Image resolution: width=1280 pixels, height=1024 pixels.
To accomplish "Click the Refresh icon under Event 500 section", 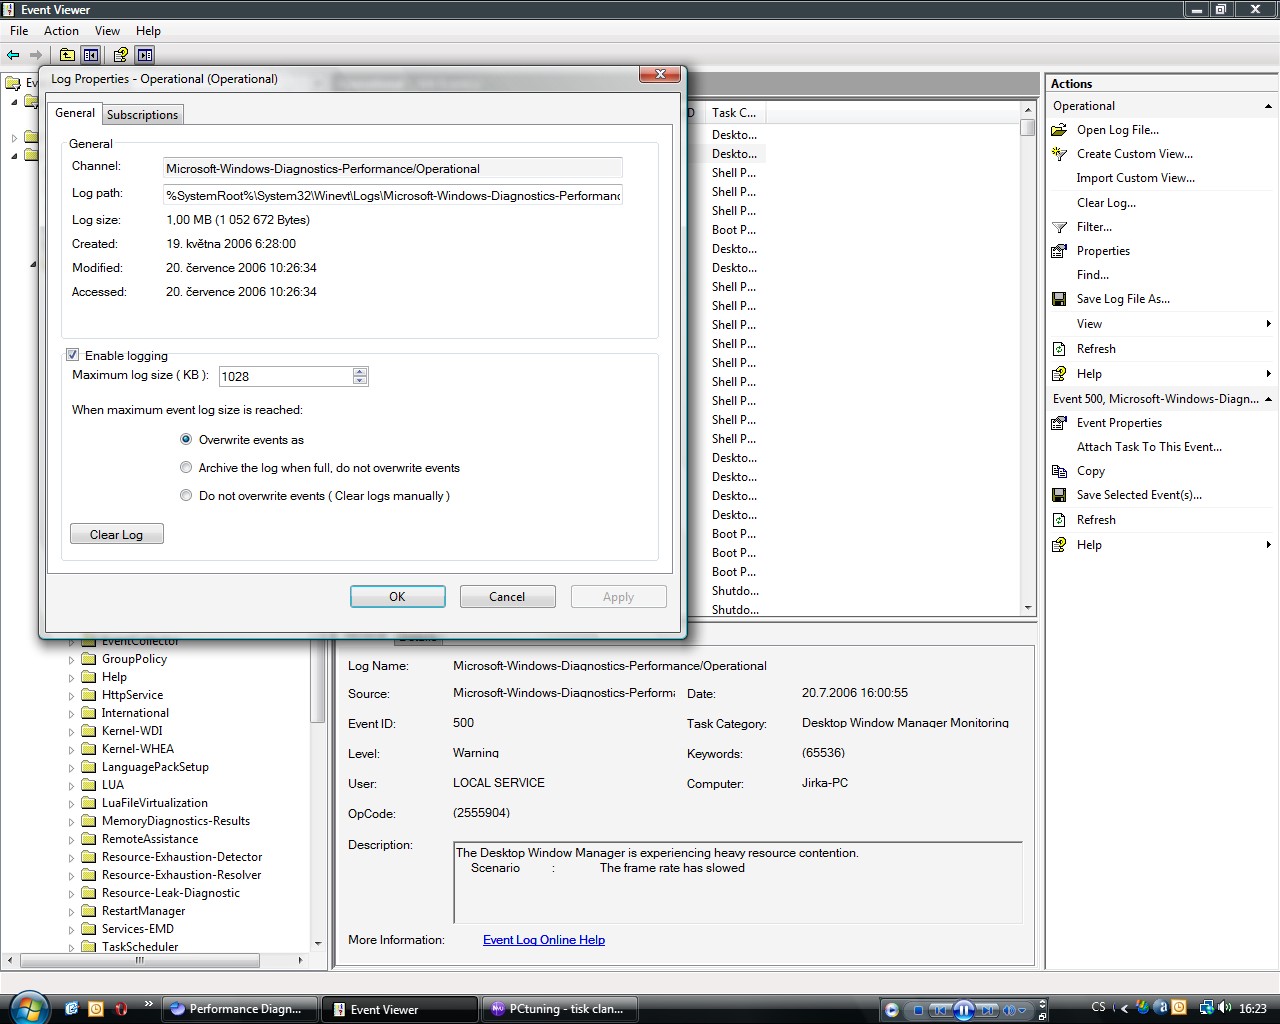I will point(1060,520).
